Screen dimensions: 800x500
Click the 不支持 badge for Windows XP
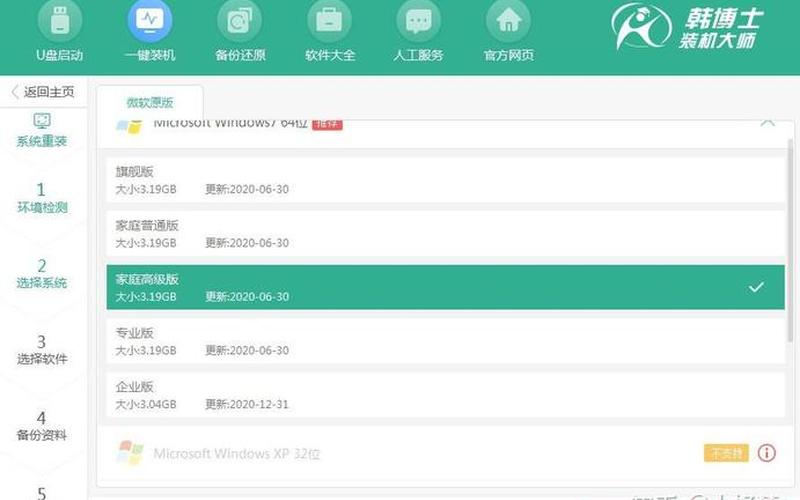pyautogui.click(x=726, y=453)
